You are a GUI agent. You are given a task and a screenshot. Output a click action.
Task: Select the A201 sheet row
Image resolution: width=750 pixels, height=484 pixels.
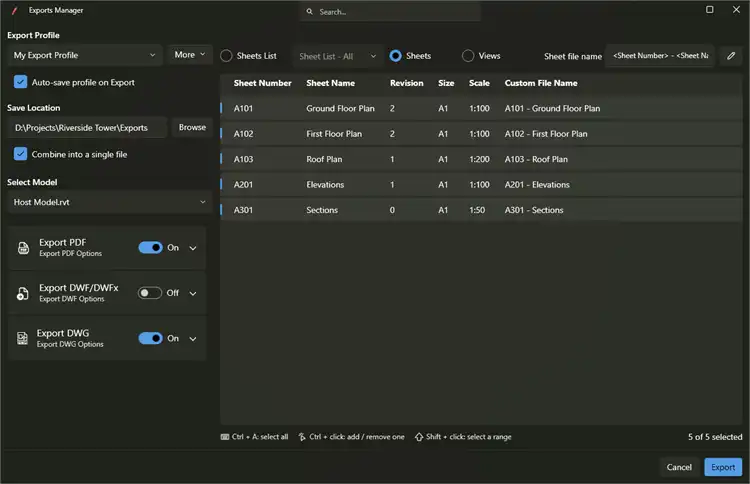coord(481,185)
